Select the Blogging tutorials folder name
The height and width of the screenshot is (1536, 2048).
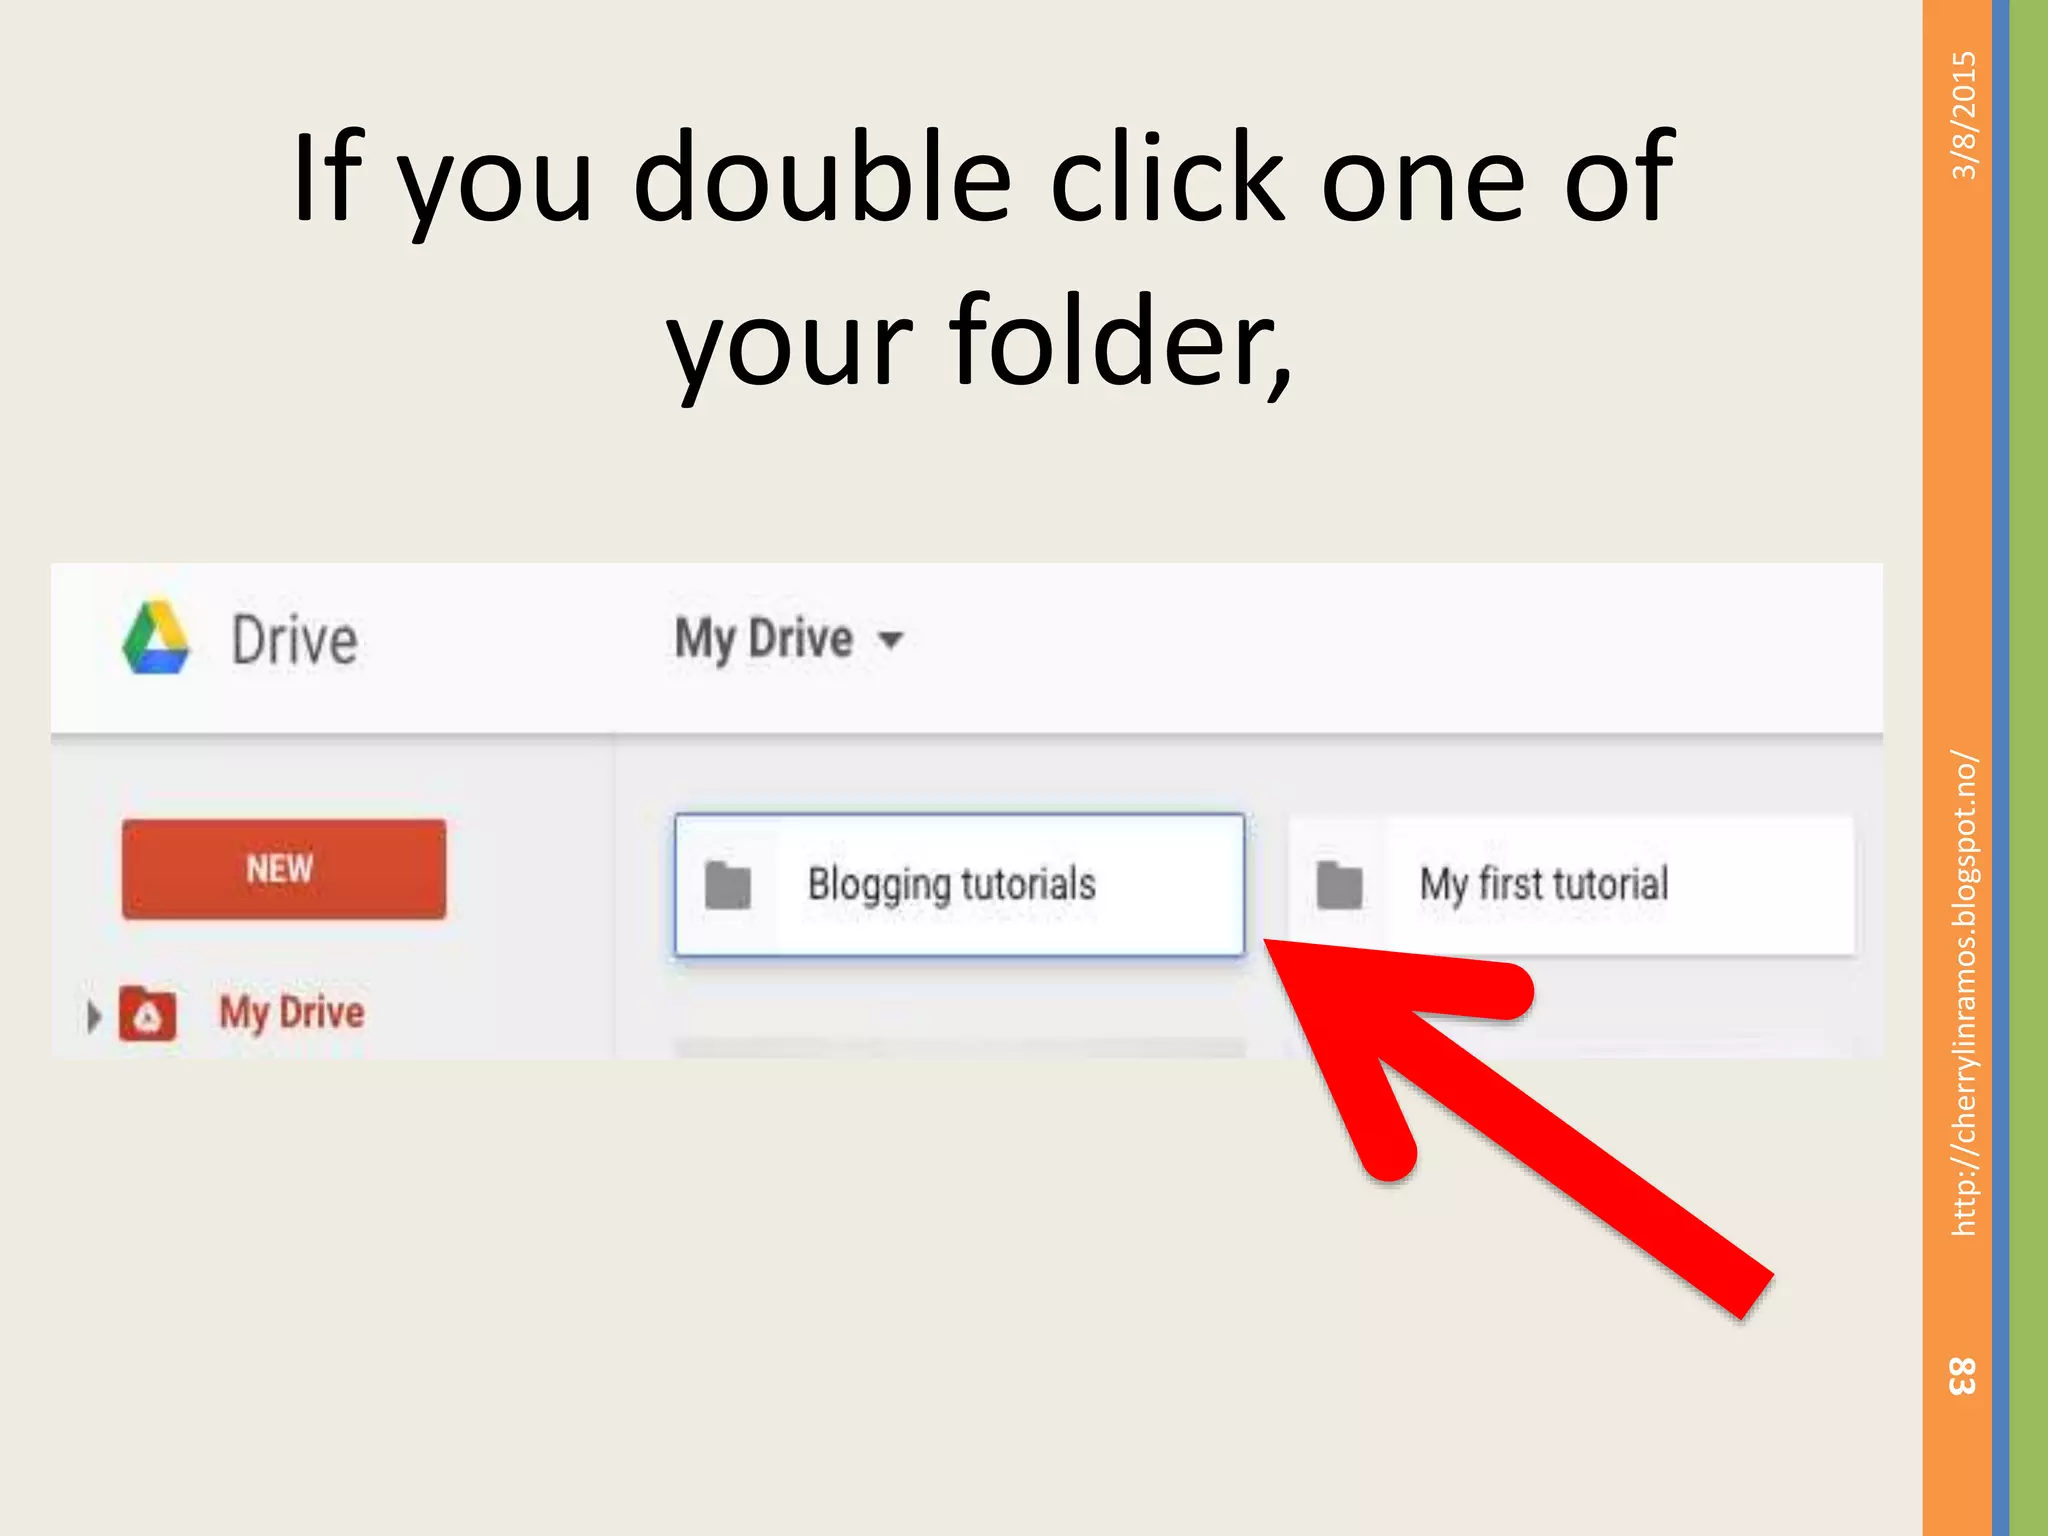click(x=952, y=885)
